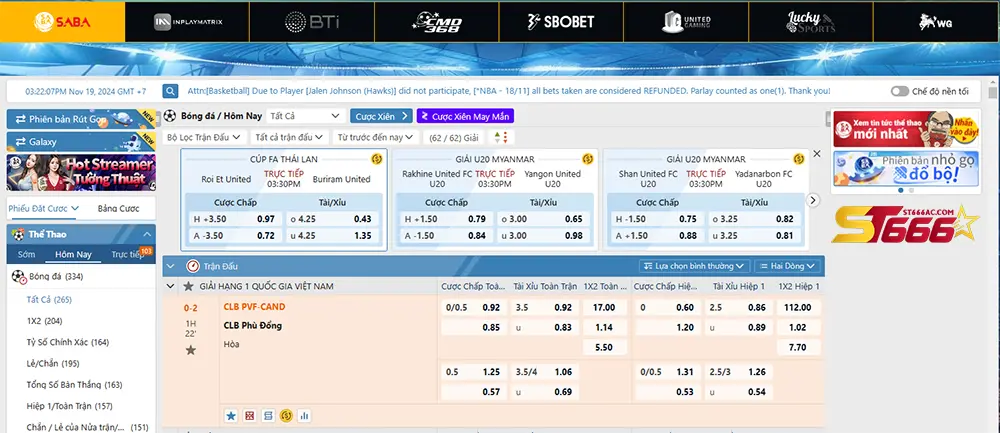
Task: Open the Tất Cả market type dropdown
Action: (306, 116)
